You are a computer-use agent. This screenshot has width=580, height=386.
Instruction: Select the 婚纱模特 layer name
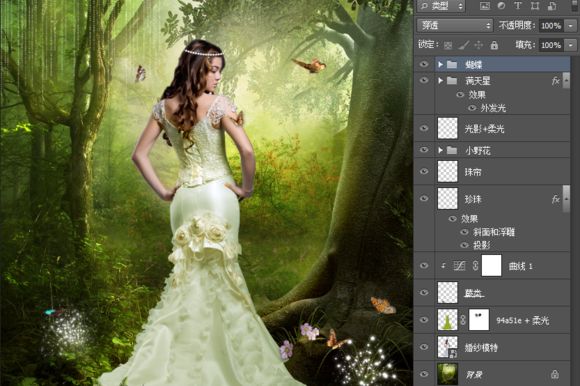(481, 348)
